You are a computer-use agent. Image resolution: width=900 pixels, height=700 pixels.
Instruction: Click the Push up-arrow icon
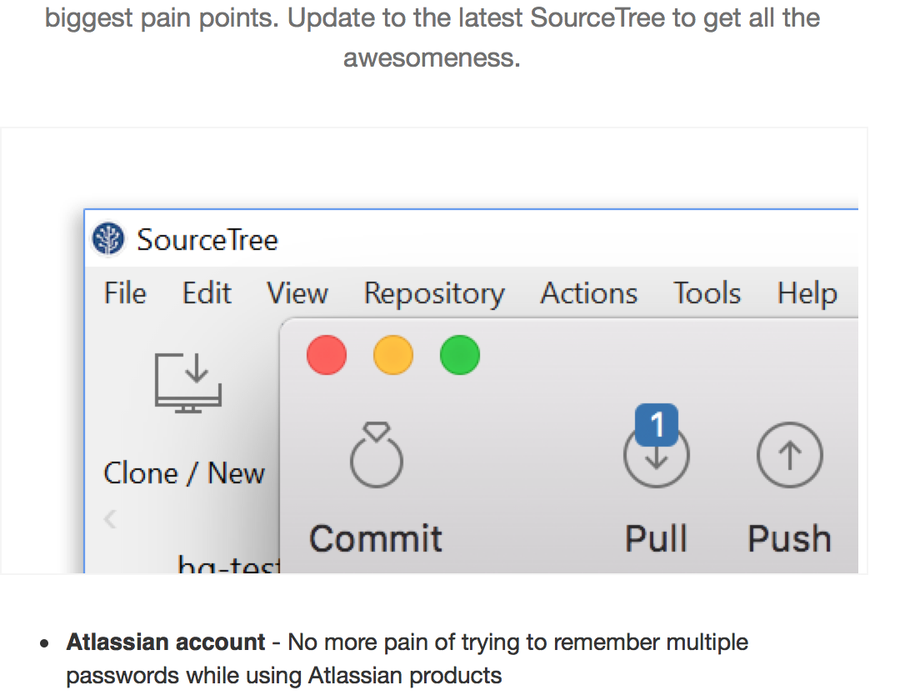[789, 456]
